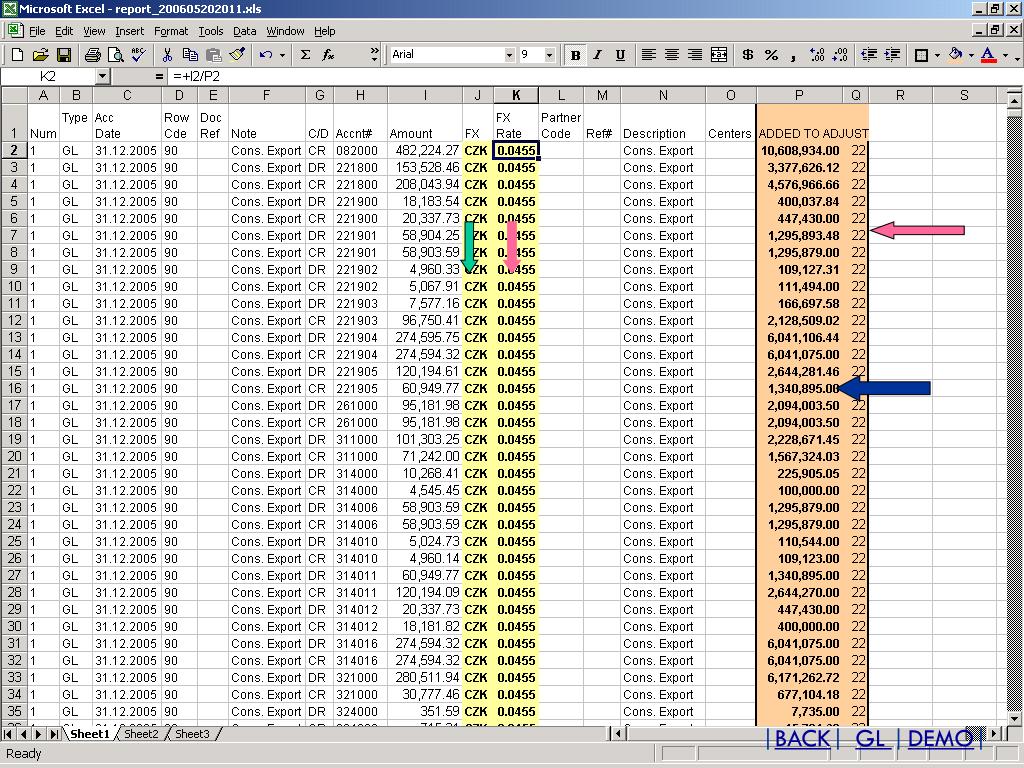This screenshot has width=1024, height=768.
Task: Select the column K header
Action: (516, 95)
